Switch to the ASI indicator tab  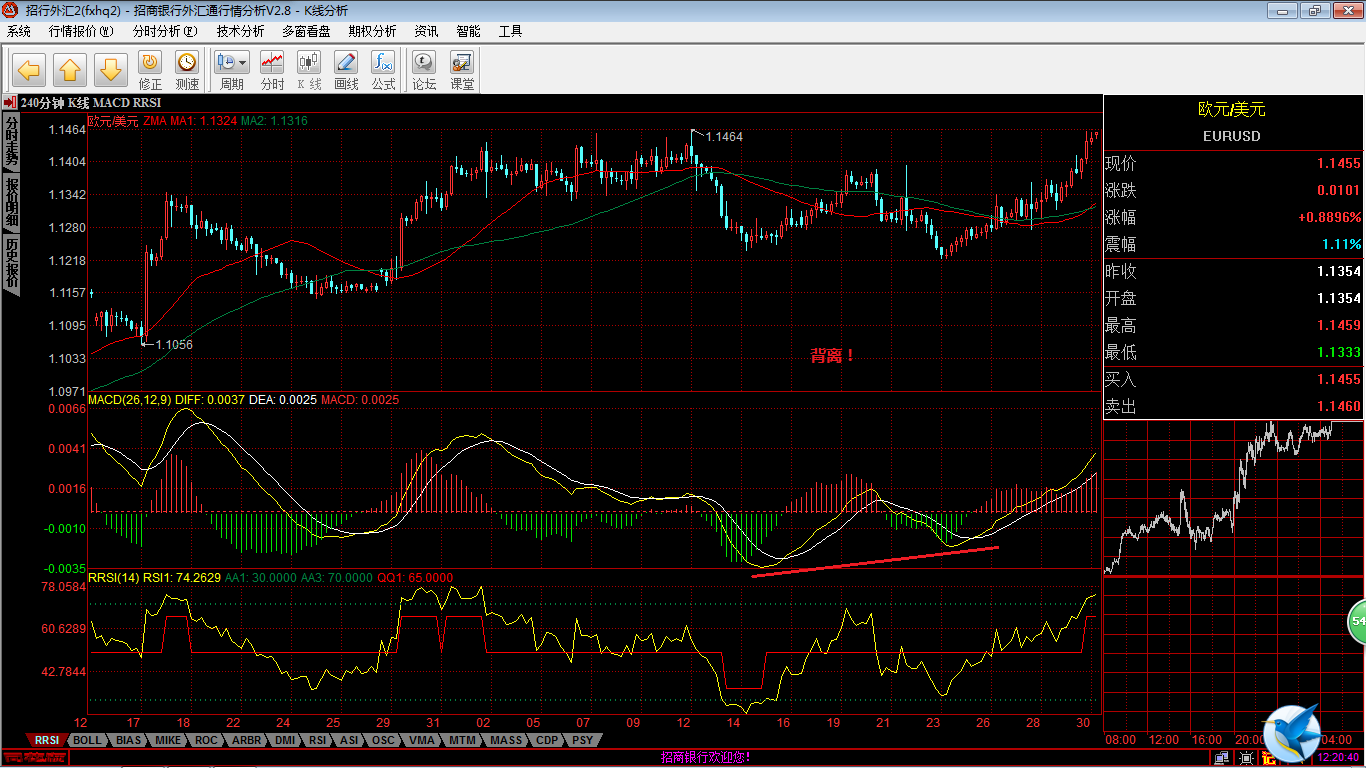(x=349, y=740)
